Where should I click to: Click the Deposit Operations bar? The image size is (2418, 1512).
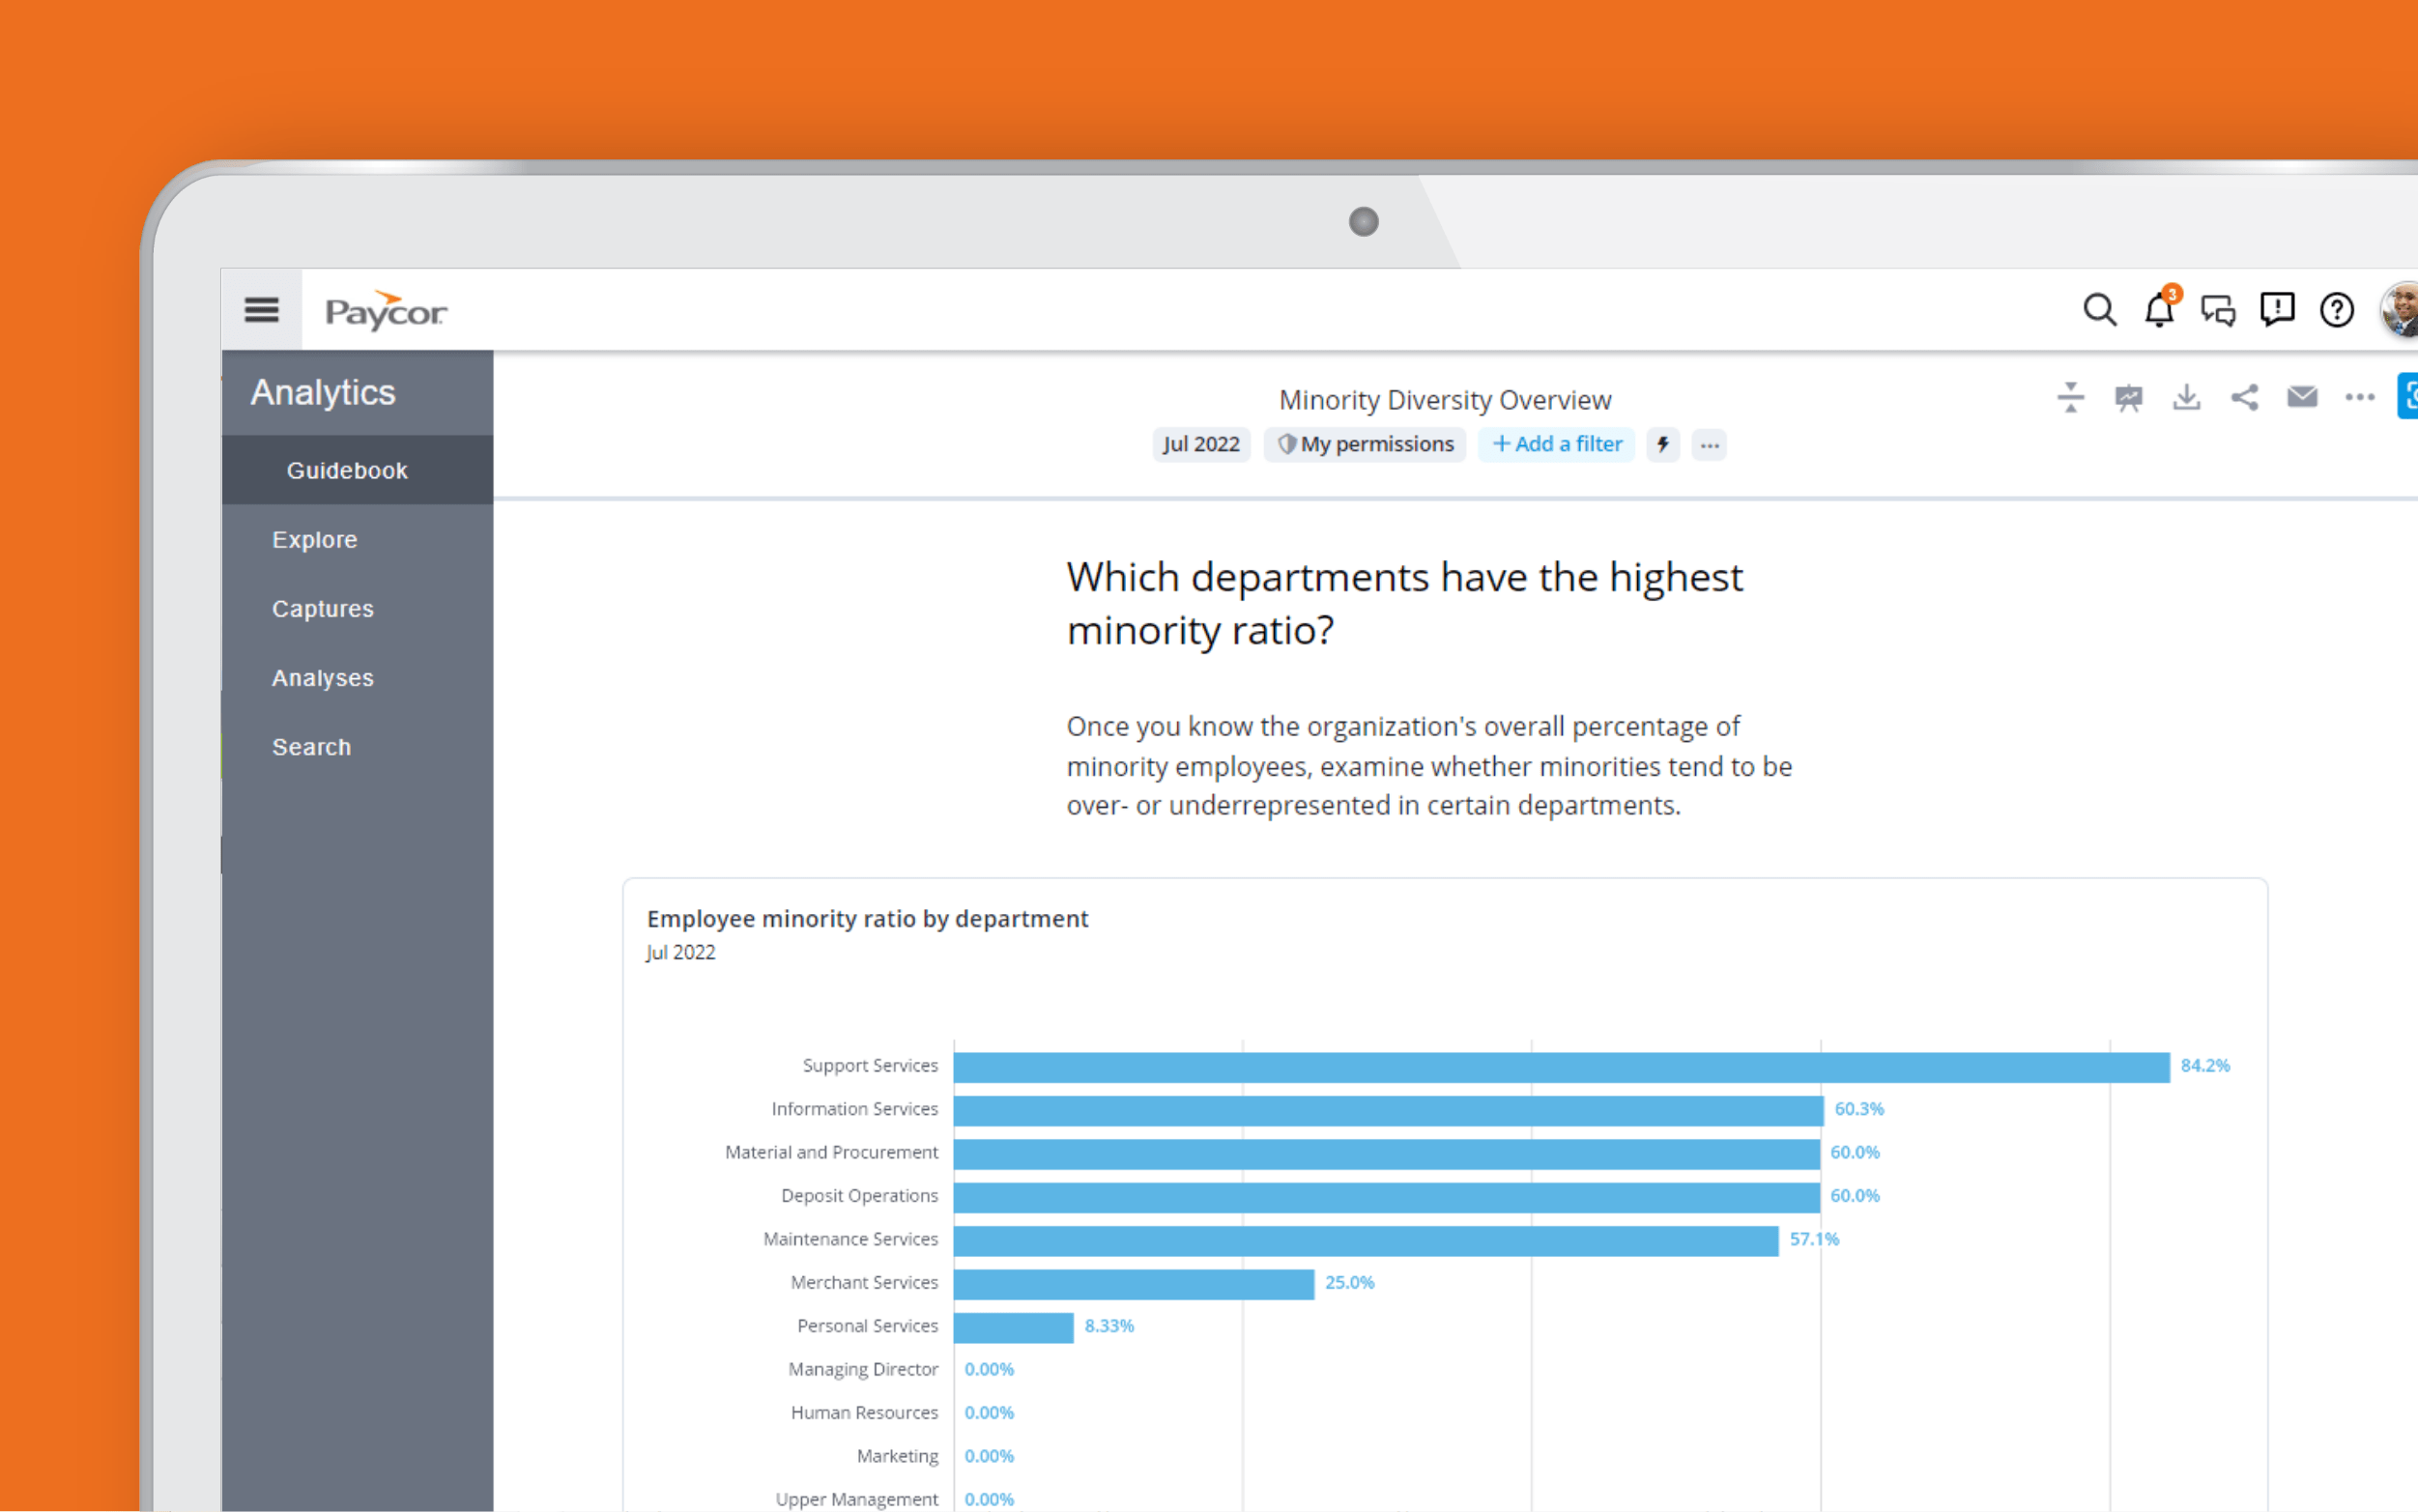point(1386,1197)
